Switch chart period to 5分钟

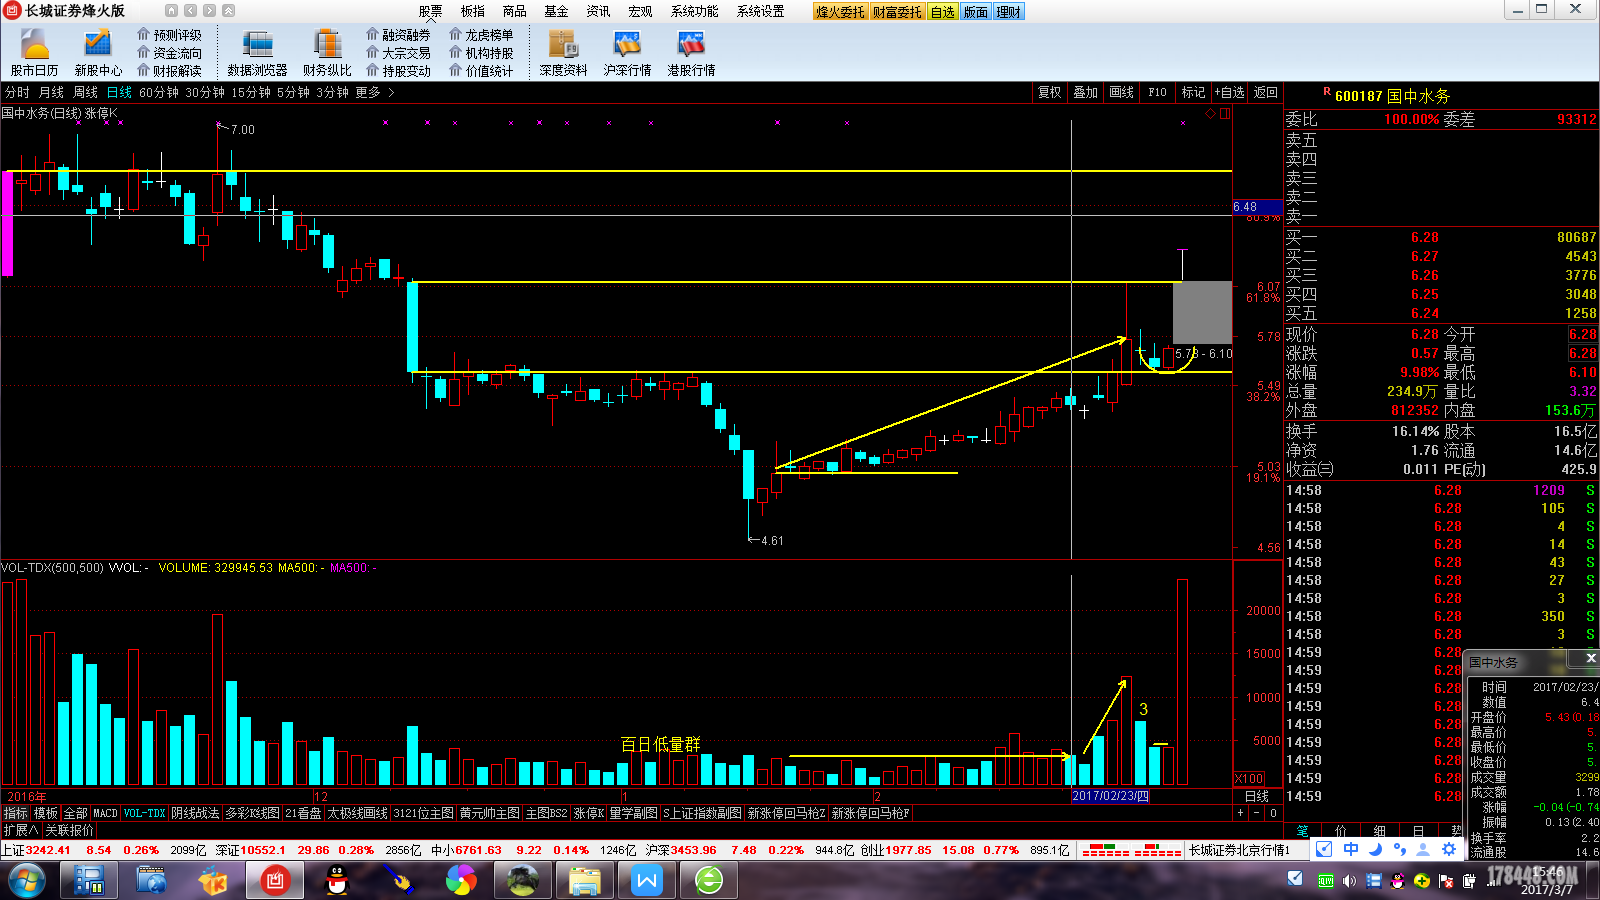point(293,92)
